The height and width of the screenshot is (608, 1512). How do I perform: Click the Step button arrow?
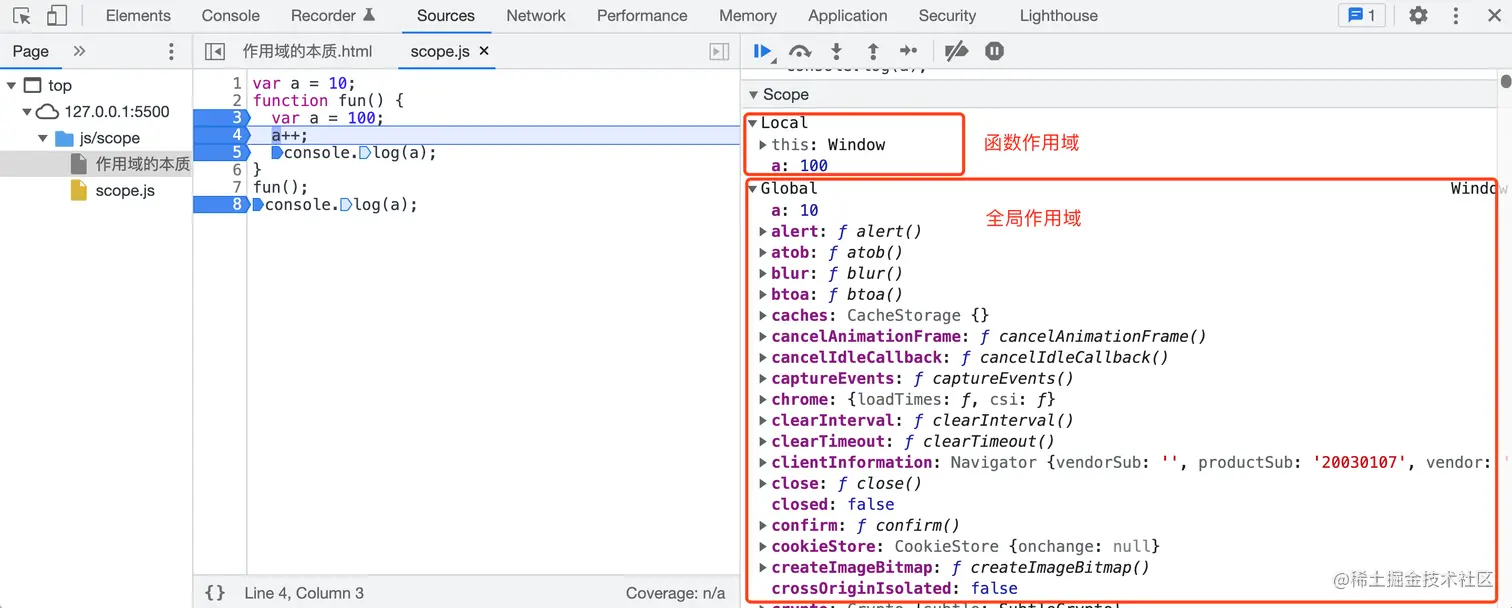pos(908,51)
